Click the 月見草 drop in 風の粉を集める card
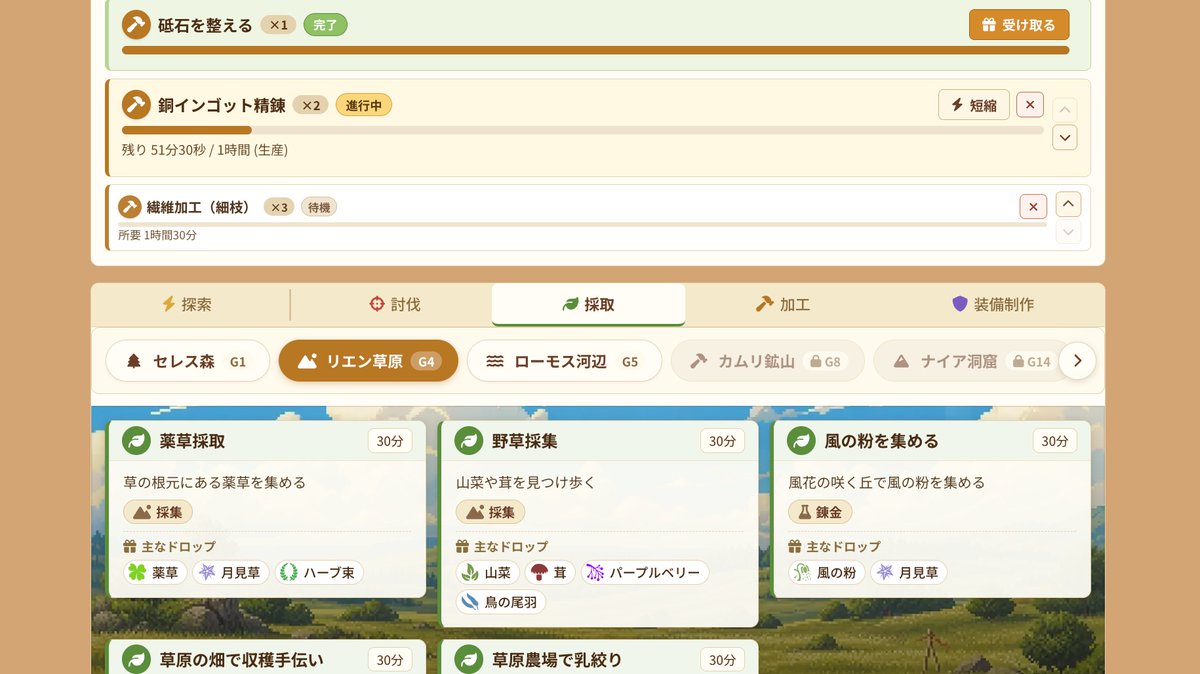1200x674 pixels. pos(909,573)
